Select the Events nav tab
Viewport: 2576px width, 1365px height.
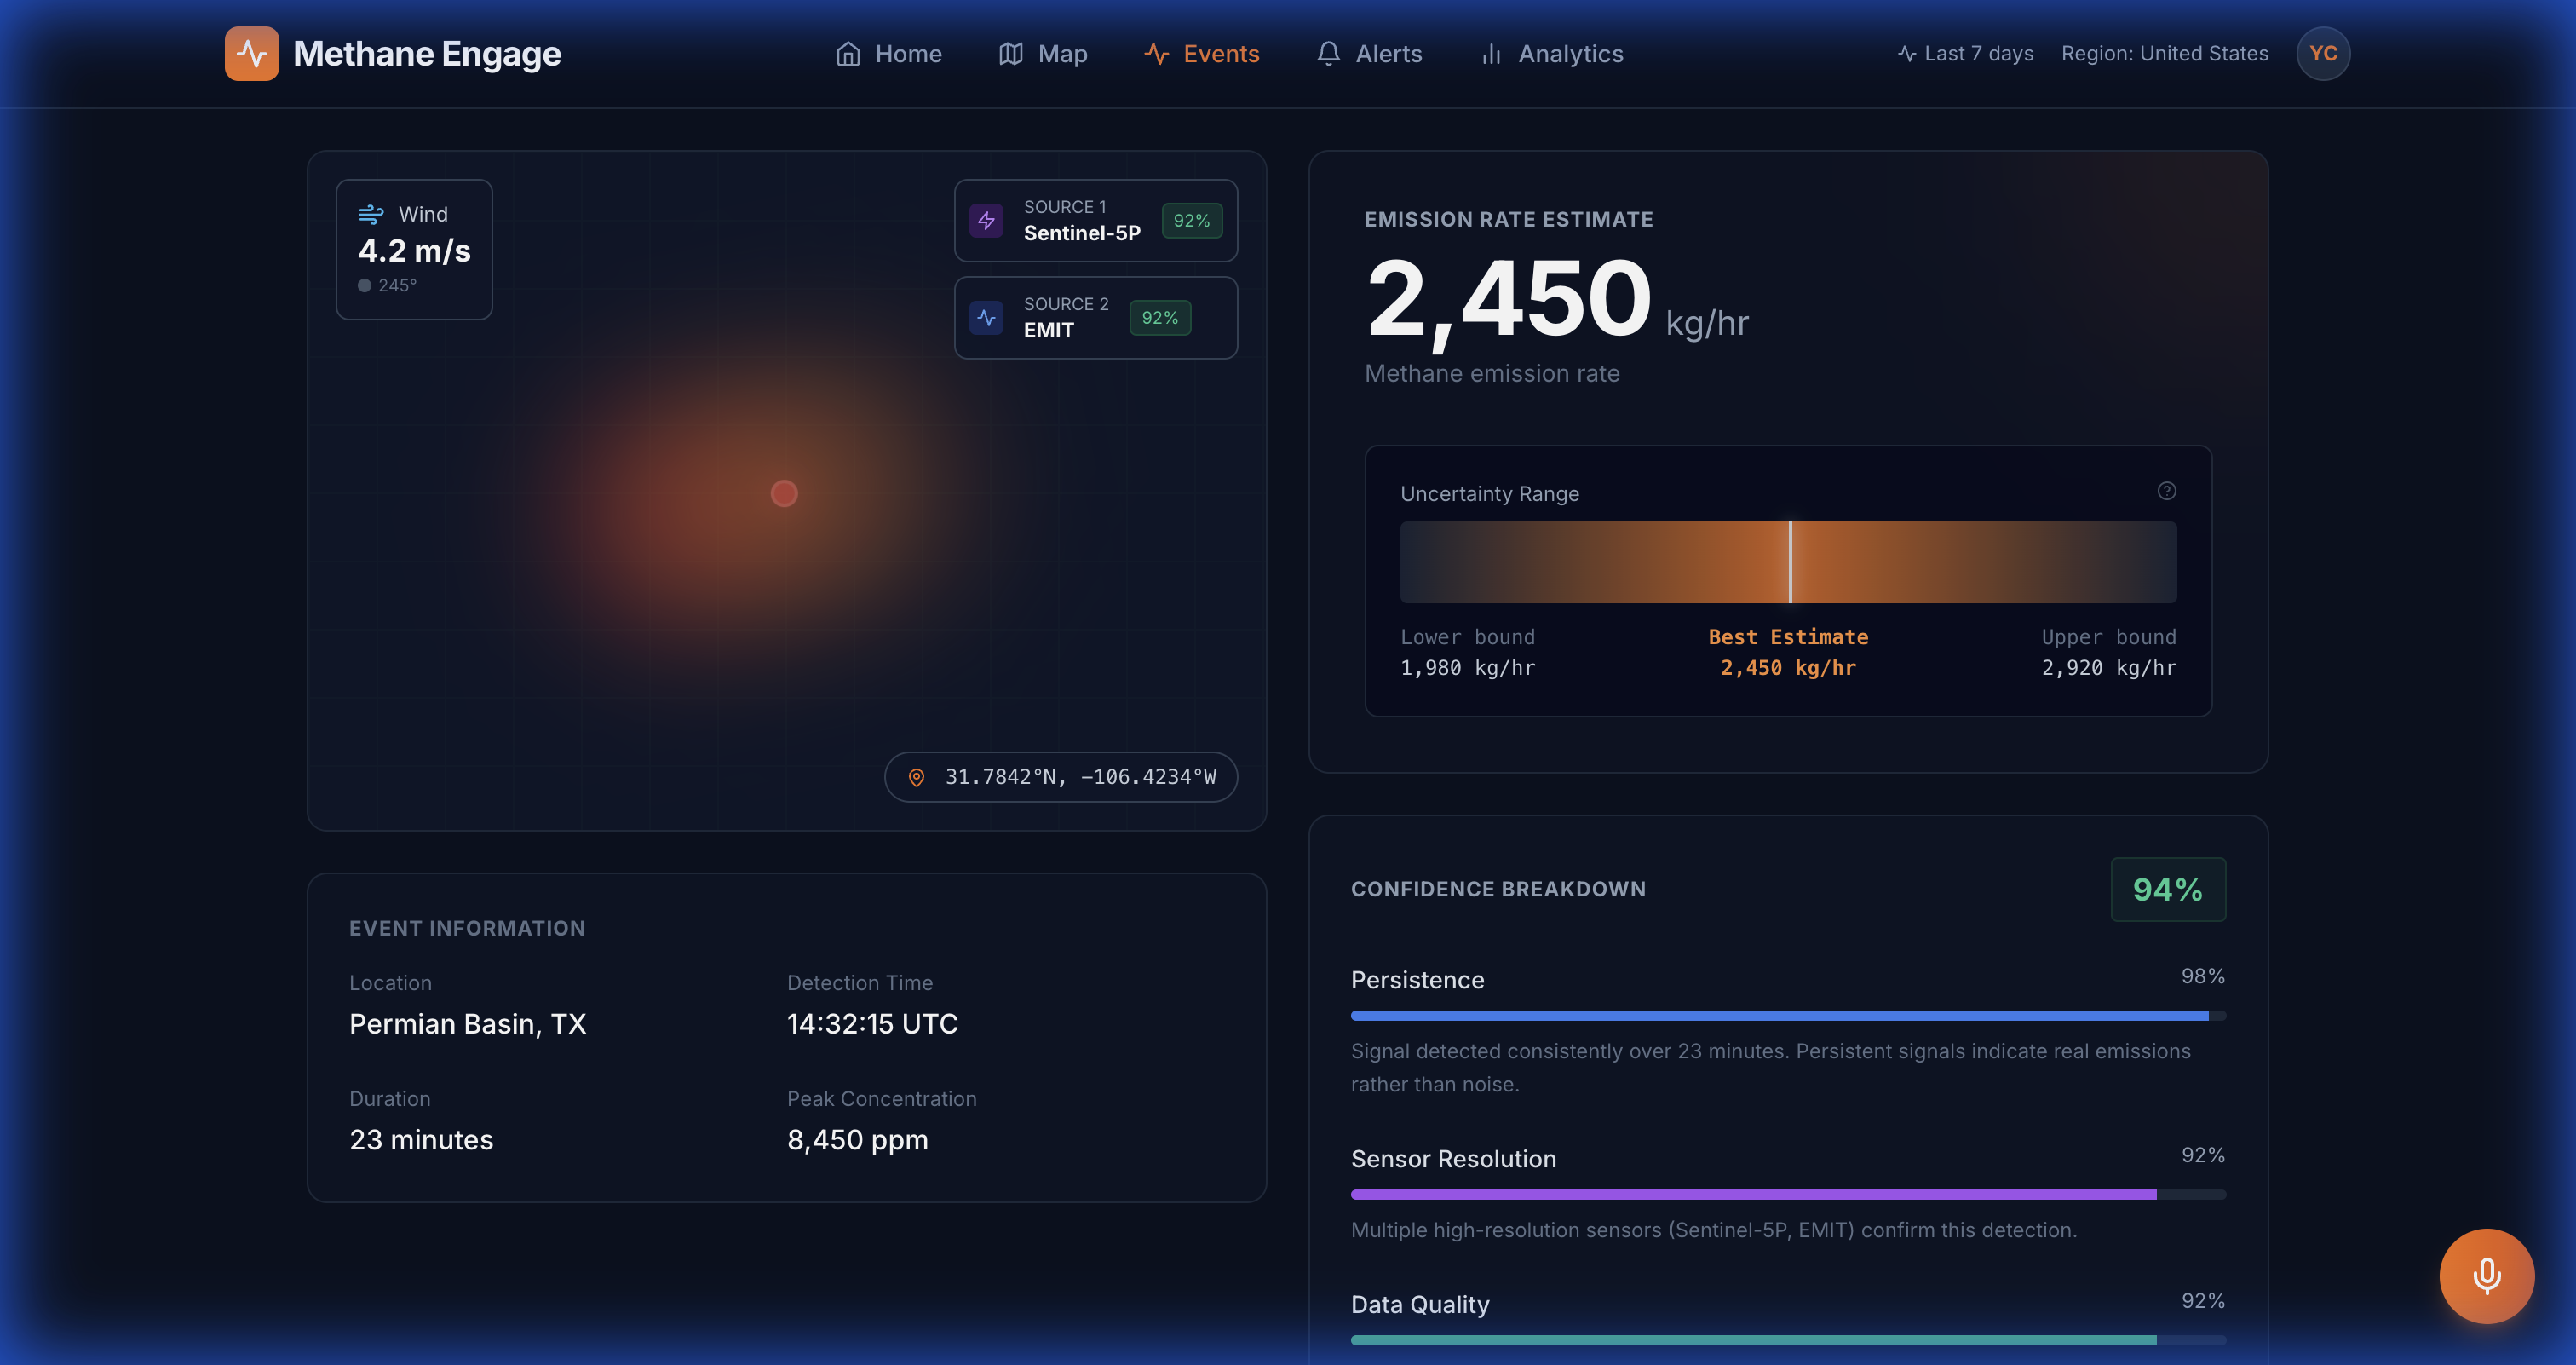[1202, 53]
